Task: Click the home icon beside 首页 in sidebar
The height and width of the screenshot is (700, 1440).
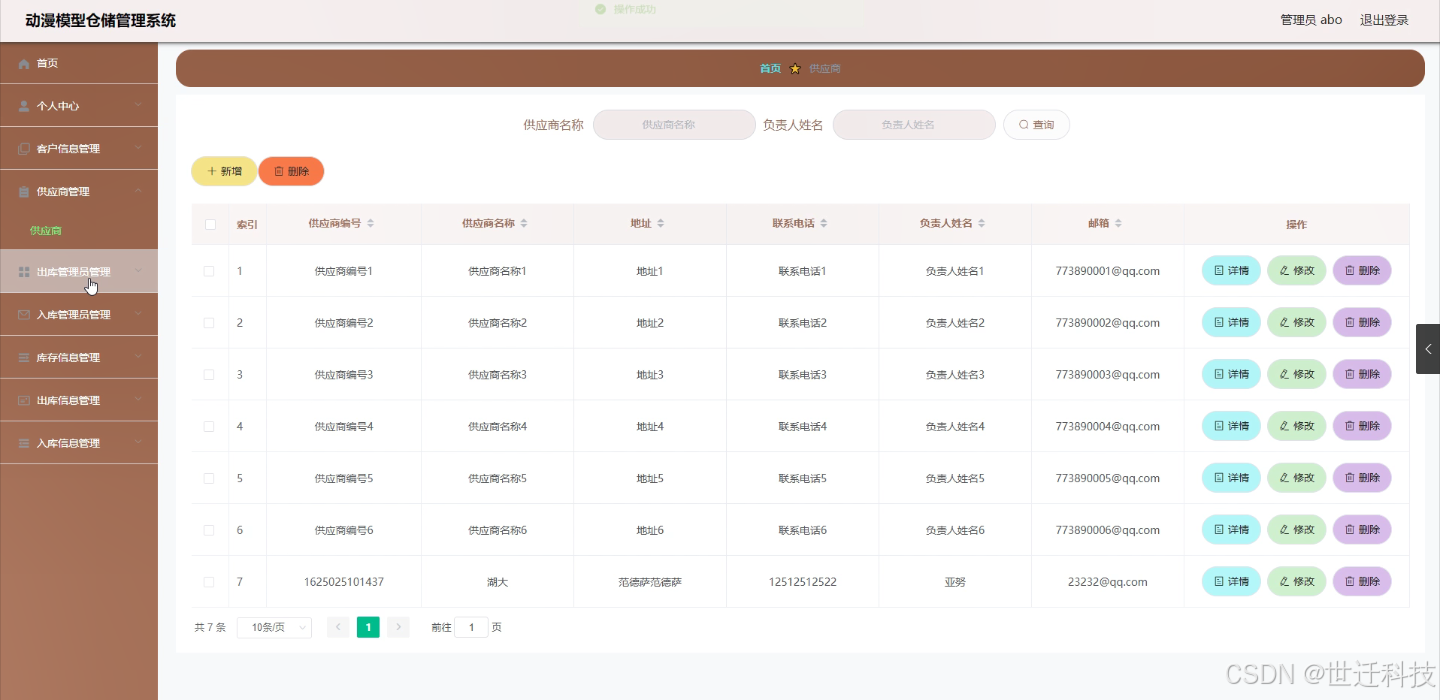Action: pyautogui.click(x=24, y=64)
